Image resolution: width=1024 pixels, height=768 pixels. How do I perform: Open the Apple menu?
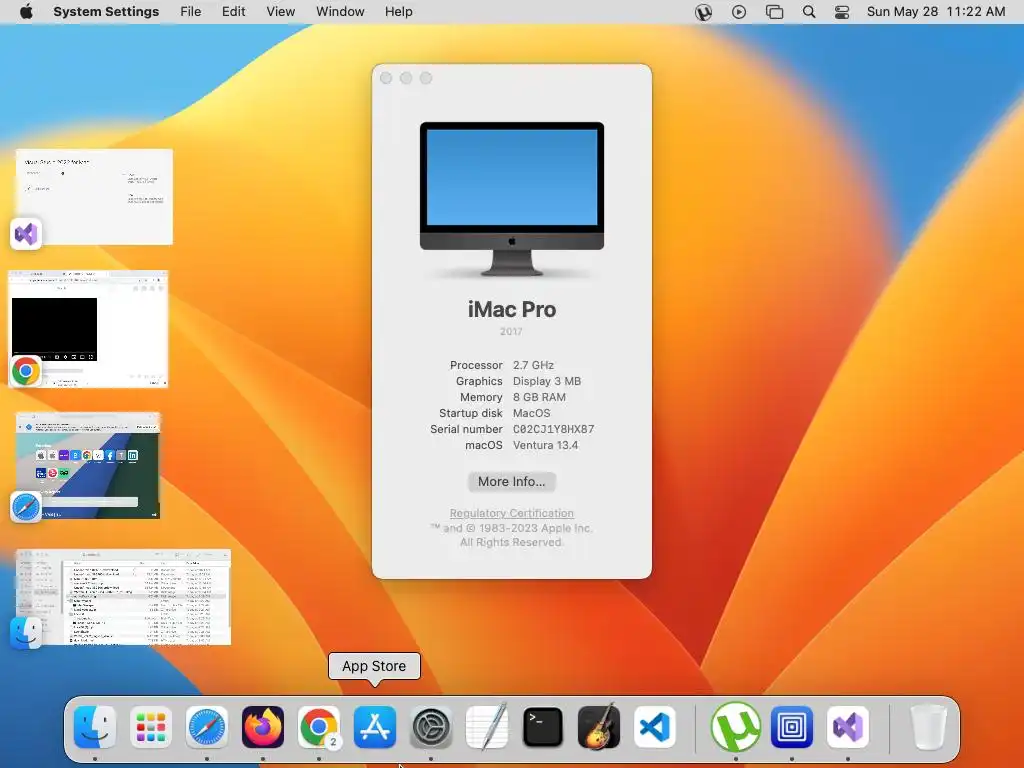coord(26,12)
